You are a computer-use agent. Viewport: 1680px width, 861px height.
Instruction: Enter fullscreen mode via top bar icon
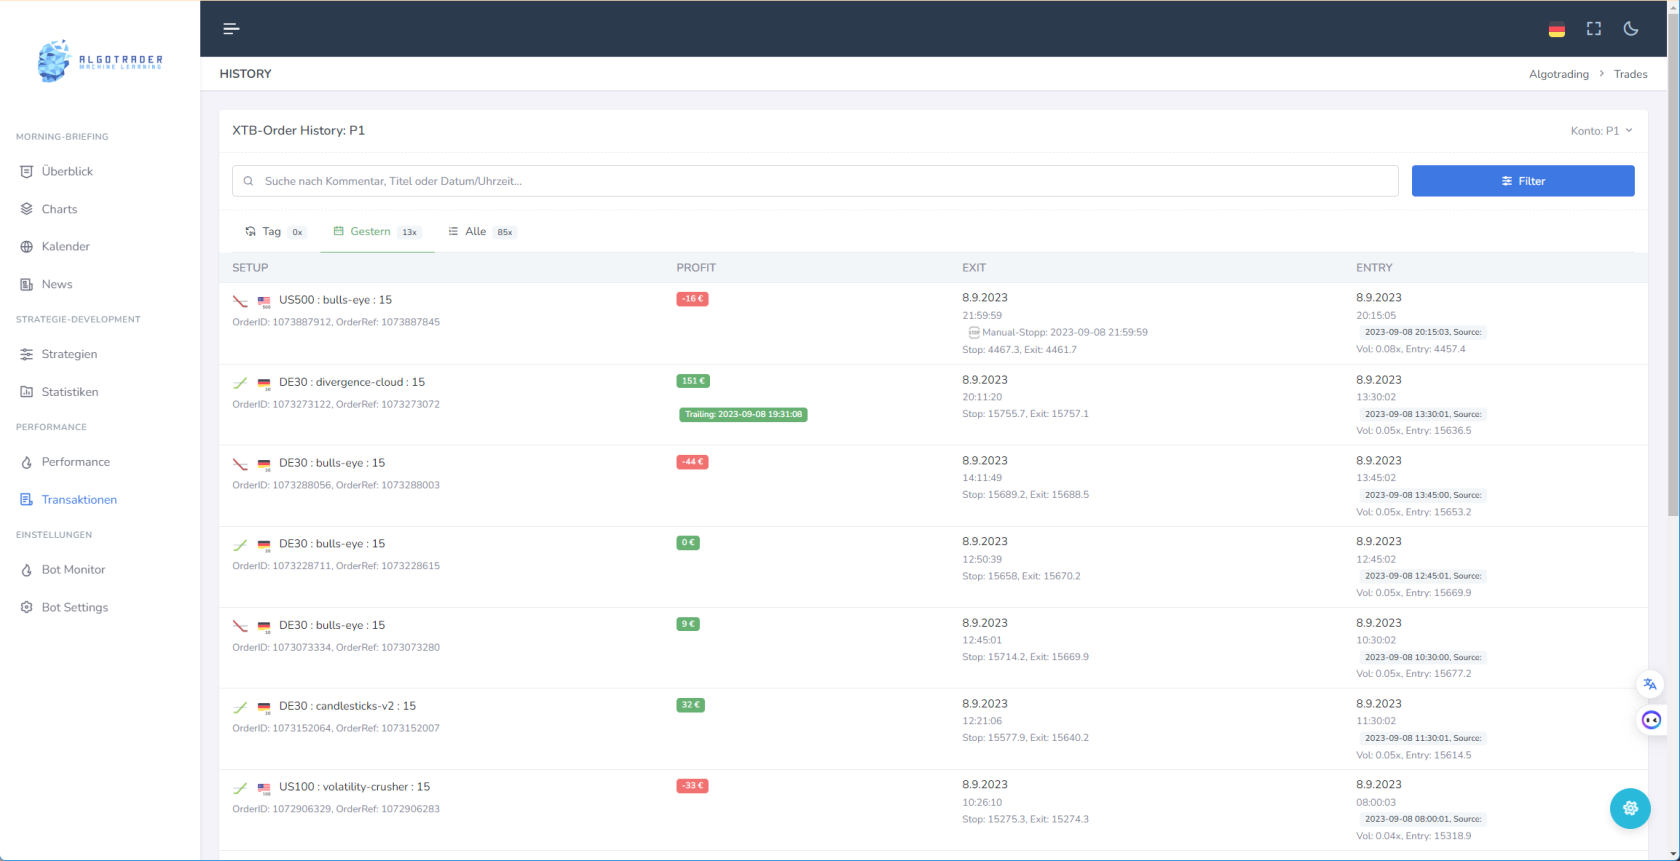tap(1594, 29)
